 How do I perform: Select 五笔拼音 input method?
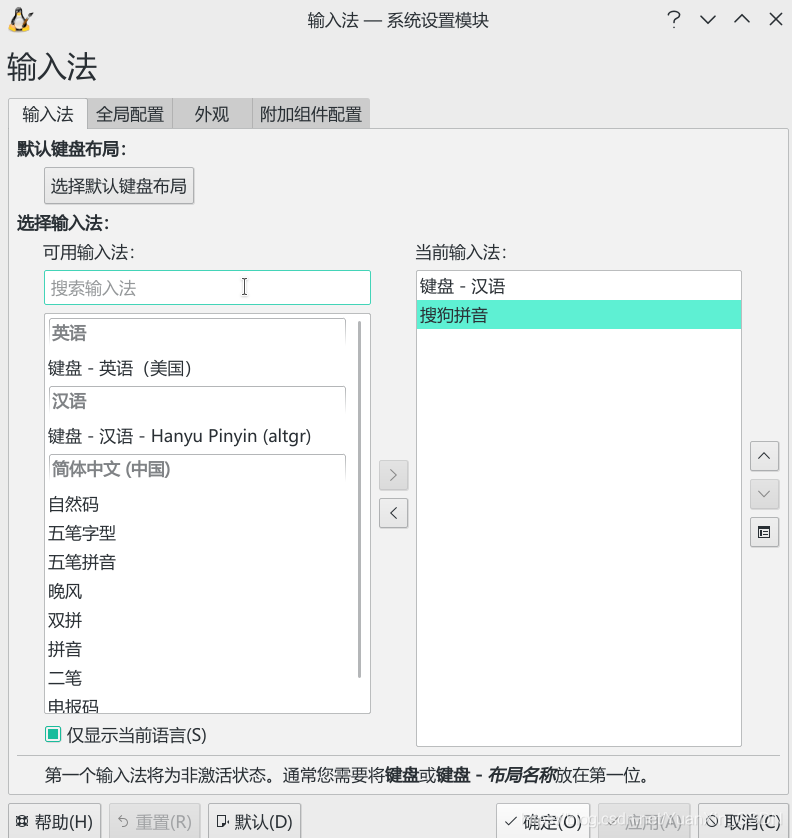coord(198,562)
